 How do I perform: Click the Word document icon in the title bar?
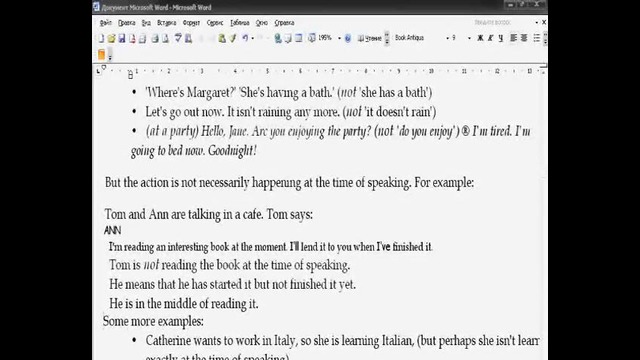[x=96, y=7]
